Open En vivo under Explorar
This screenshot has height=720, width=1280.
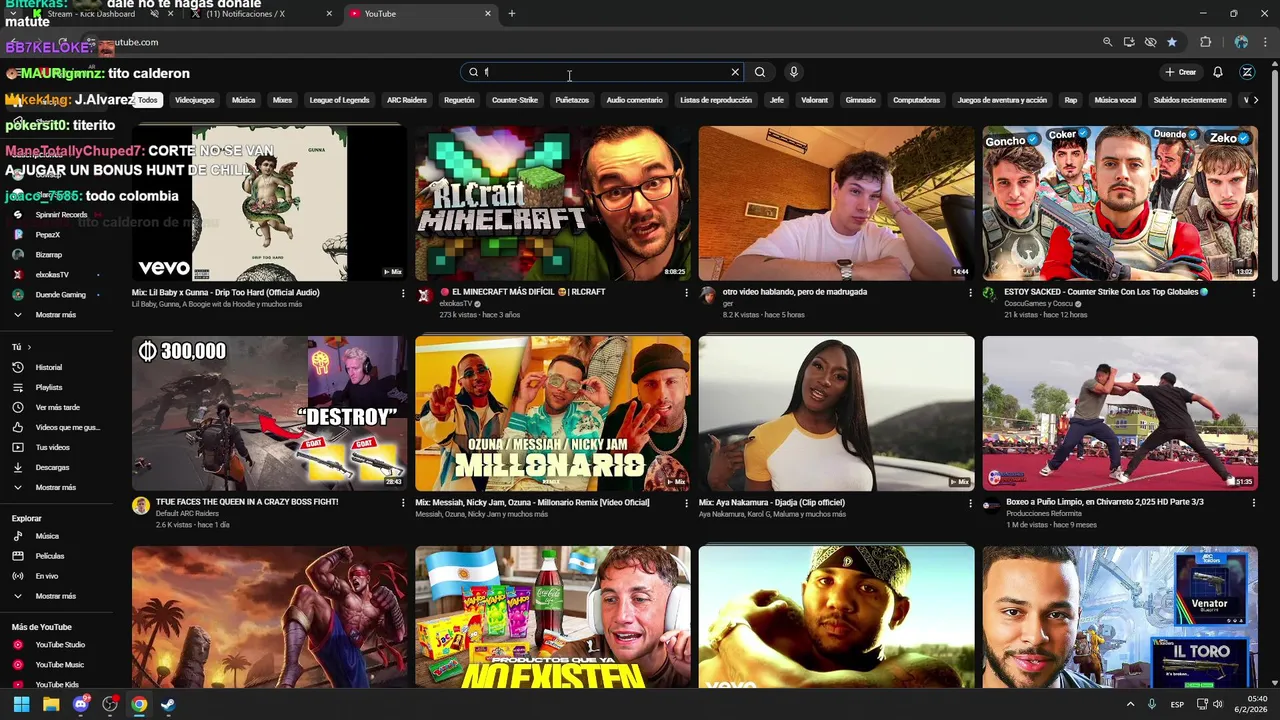point(46,576)
